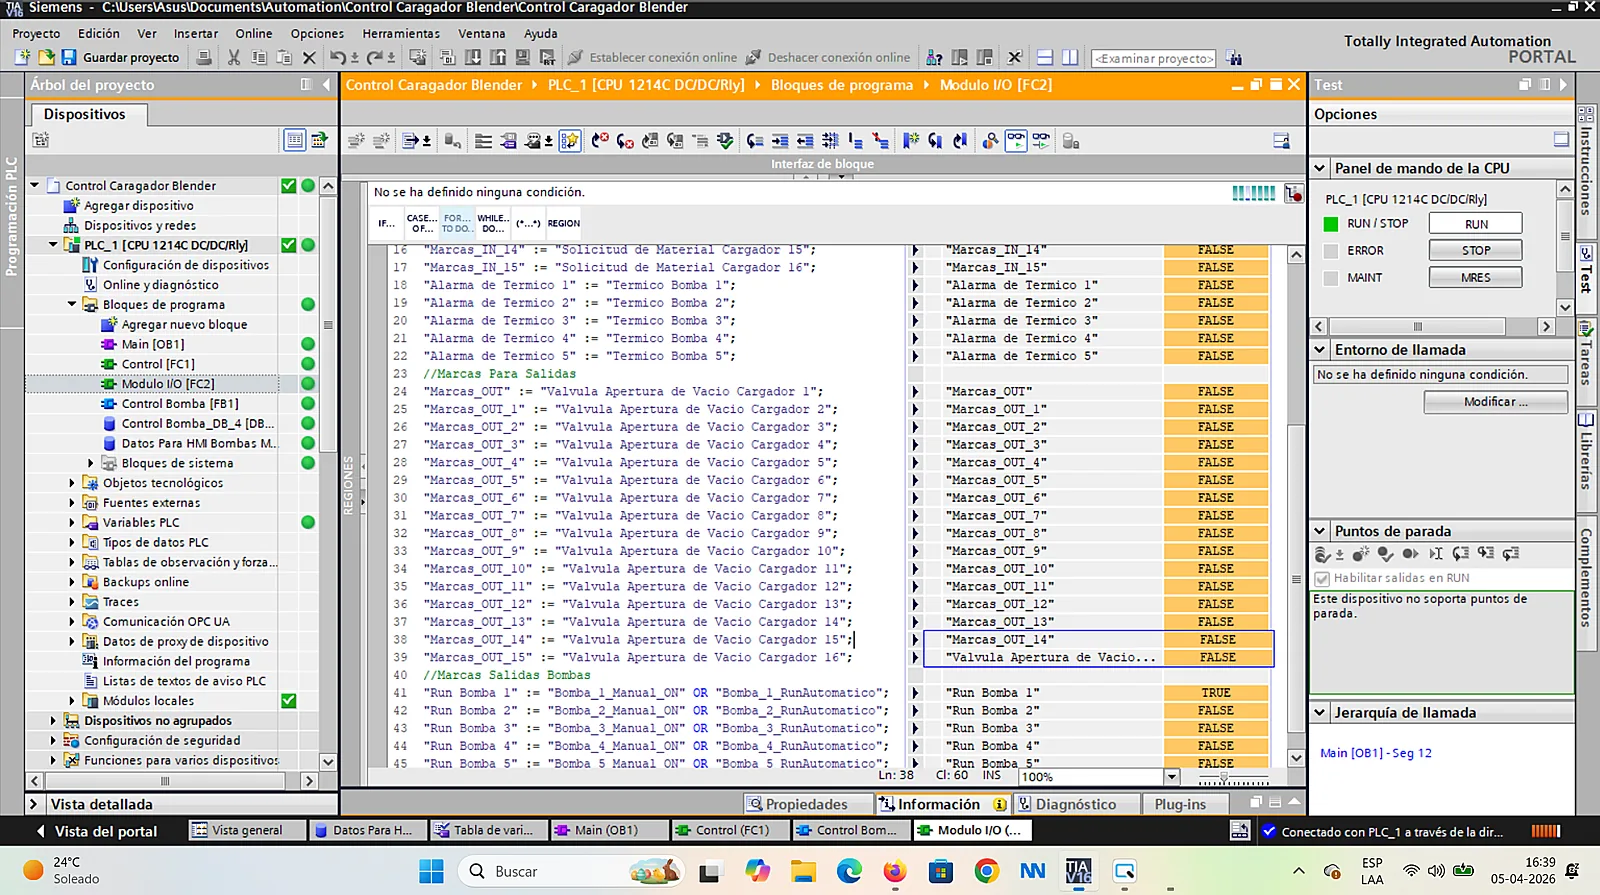Click the disabled Habilitar salidas en RUN checkbox

[1322, 578]
